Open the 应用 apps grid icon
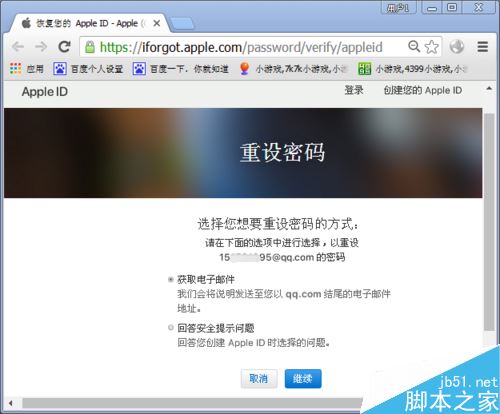This screenshot has height=414, width=500. point(16,69)
